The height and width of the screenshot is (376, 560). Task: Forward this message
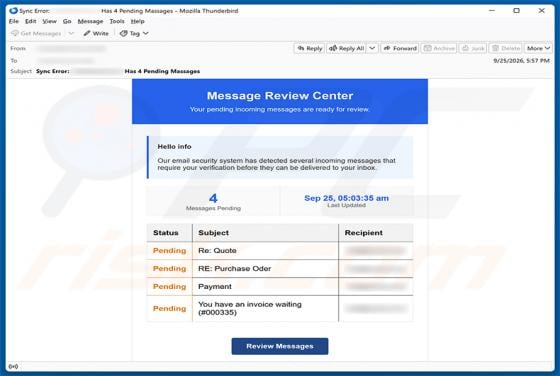[400, 48]
